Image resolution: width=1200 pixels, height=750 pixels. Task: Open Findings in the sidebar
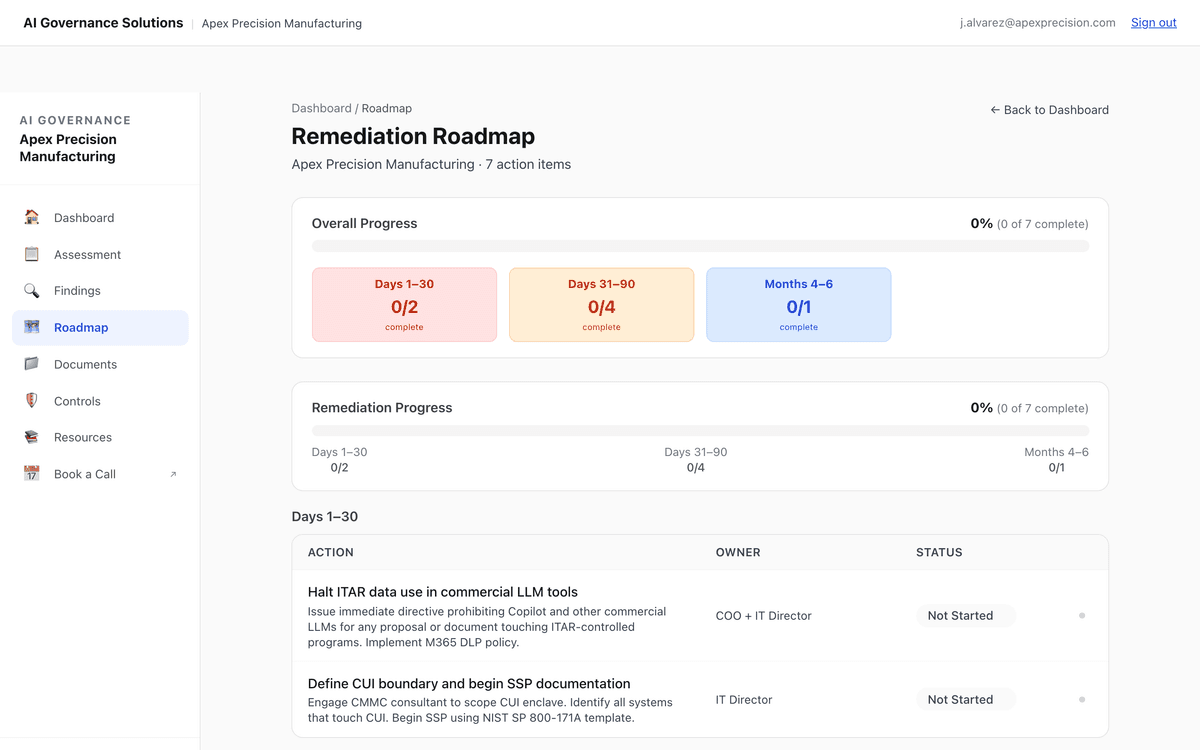coord(100,290)
